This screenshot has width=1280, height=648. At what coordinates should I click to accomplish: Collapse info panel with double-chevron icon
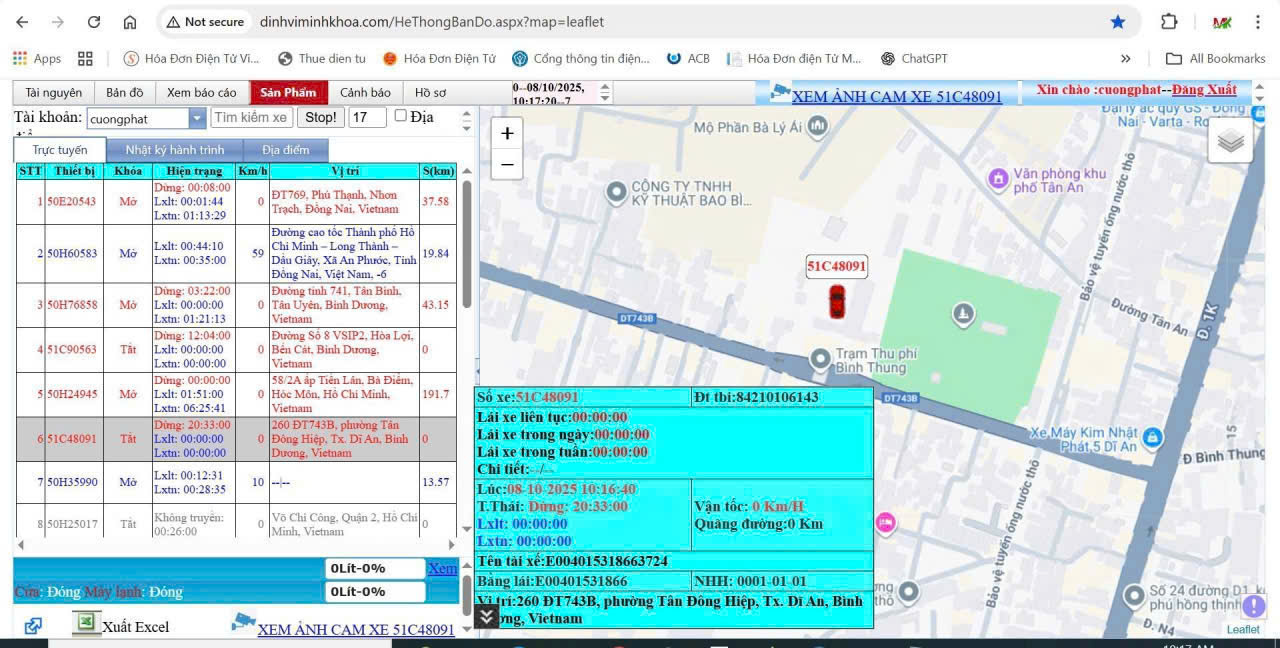point(486,616)
